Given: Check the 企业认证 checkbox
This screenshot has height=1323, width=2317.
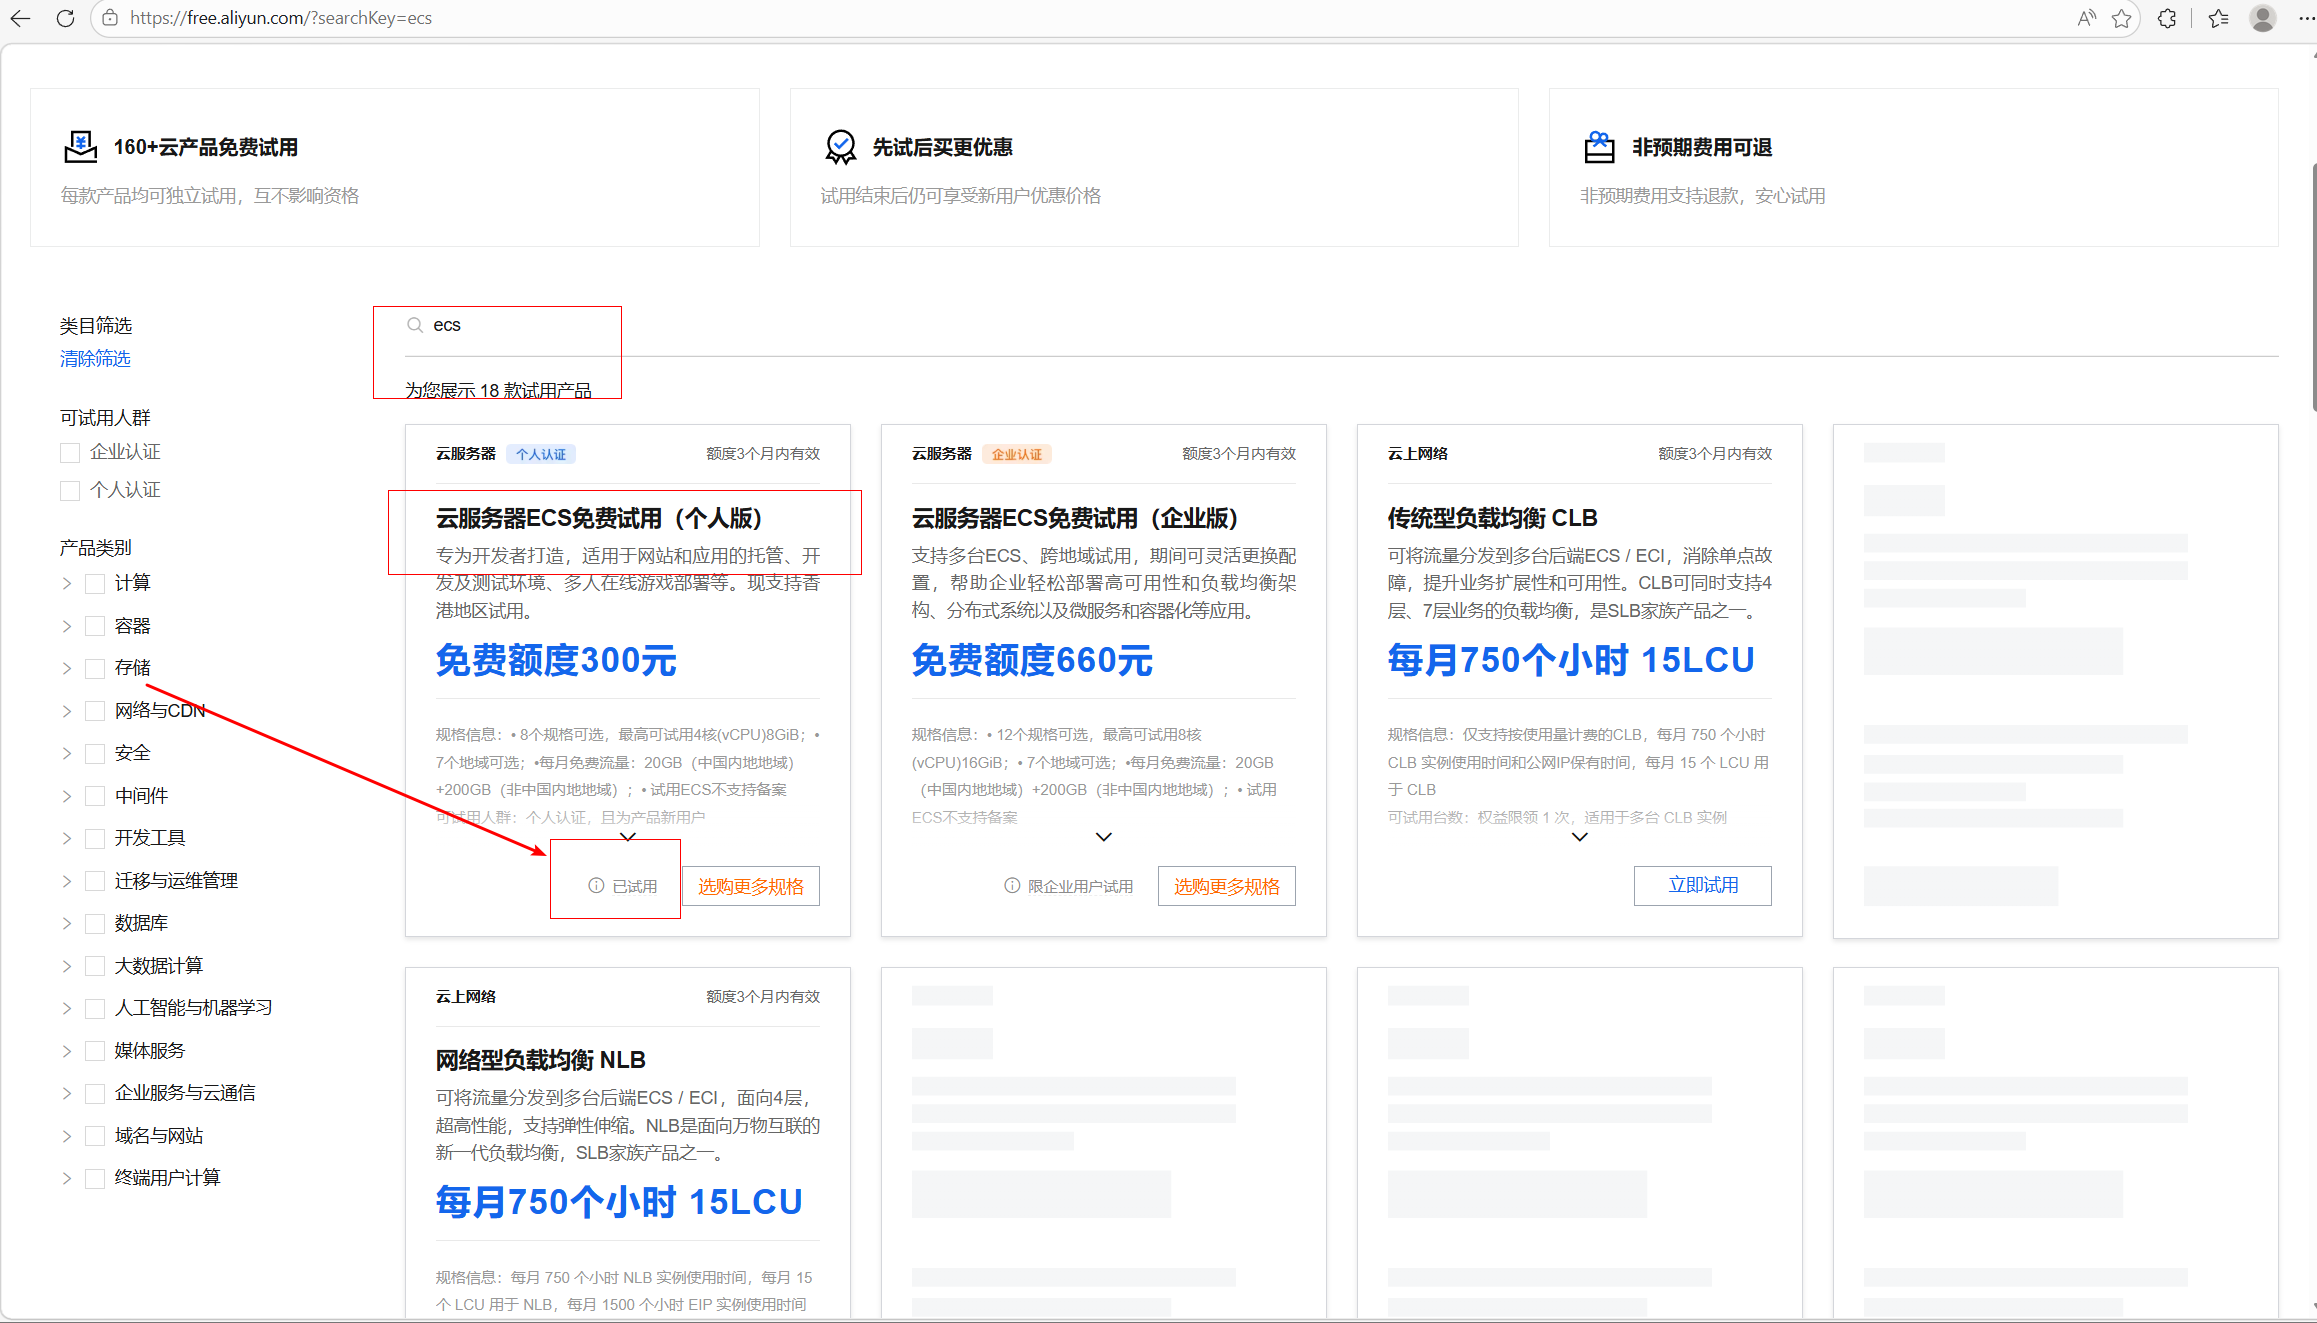Looking at the screenshot, I should (70, 453).
